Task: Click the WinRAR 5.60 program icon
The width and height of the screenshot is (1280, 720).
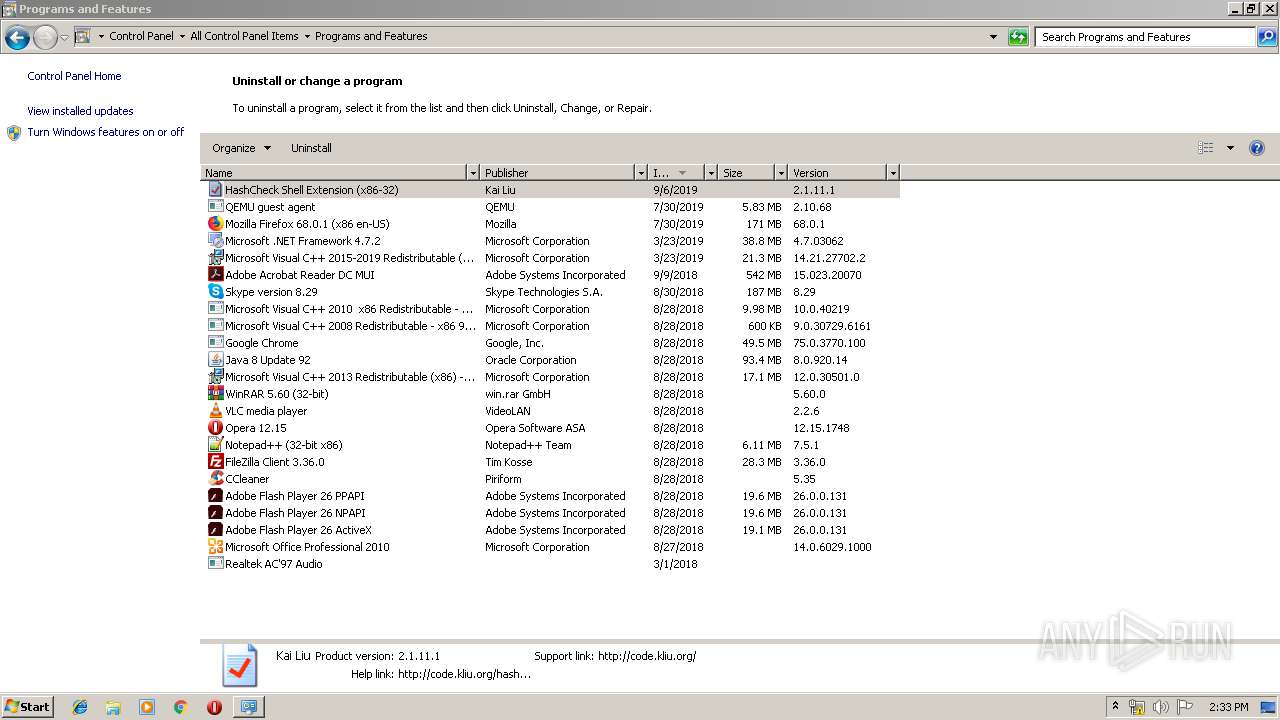Action: [215, 393]
